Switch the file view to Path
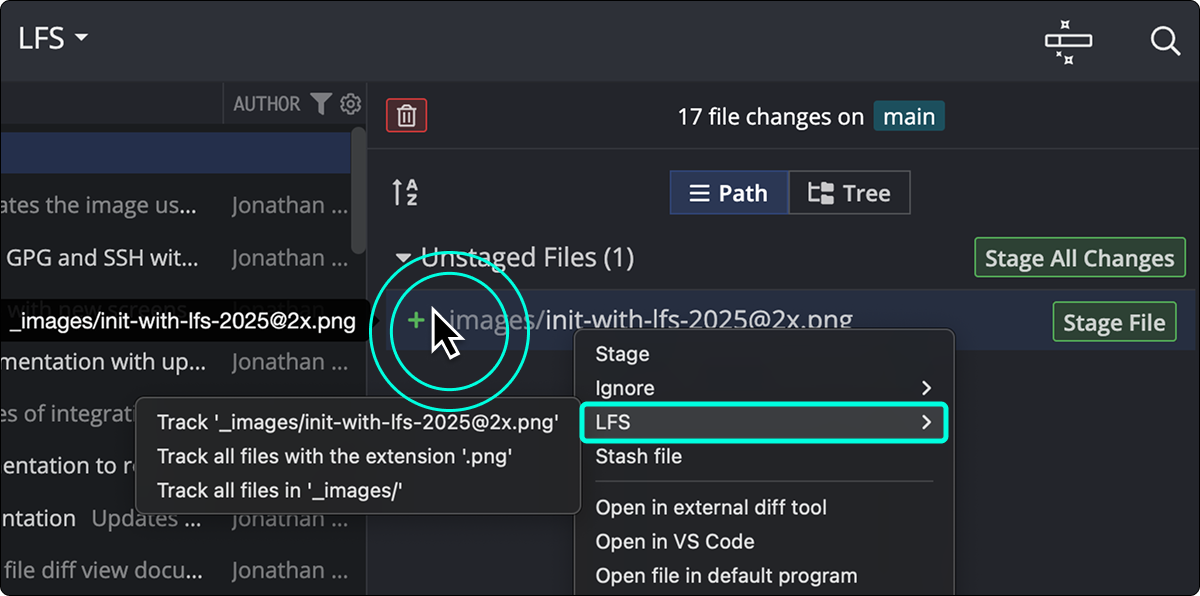The height and width of the screenshot is (596, 1200). pos(729,192)
